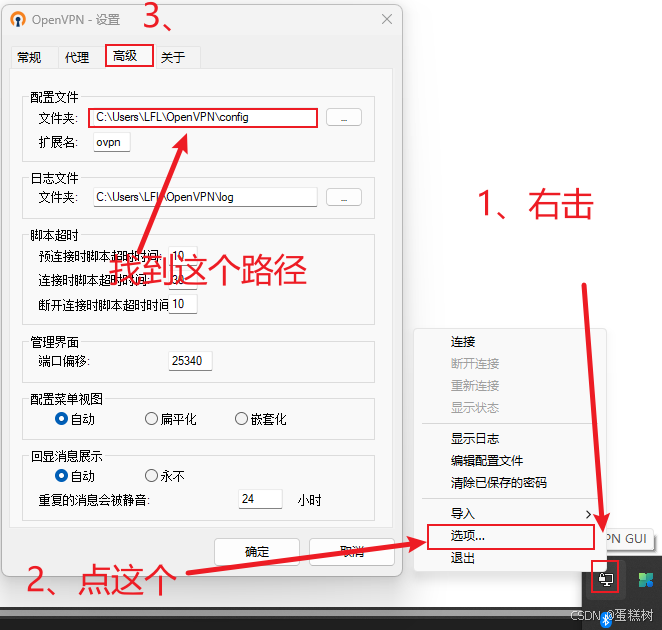662x630 pixels.
Task: Select 自动 under 配置菜单视图
Action: coord(74,419)
